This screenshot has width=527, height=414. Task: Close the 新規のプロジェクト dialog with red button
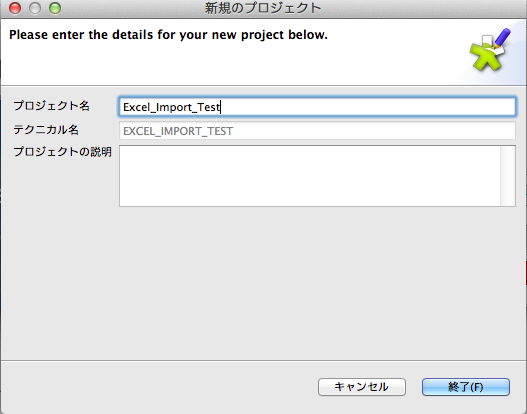(15, 8)
